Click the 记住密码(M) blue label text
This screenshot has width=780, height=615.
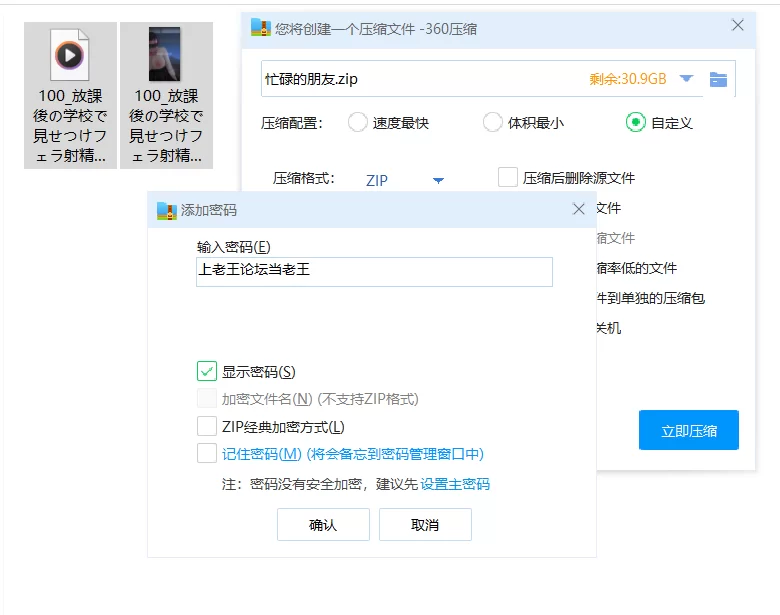(353, 454)
